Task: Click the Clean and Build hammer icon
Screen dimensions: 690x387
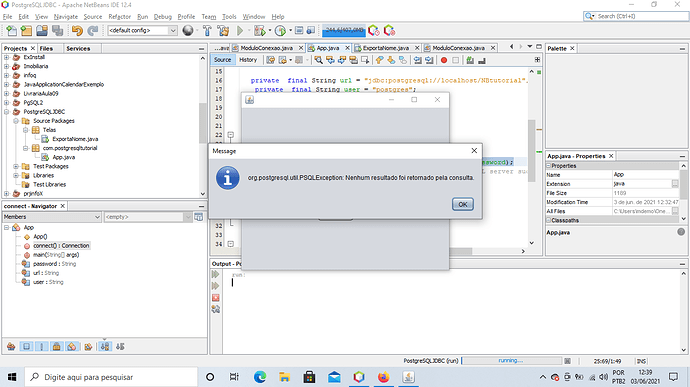Action: (224, 30)
